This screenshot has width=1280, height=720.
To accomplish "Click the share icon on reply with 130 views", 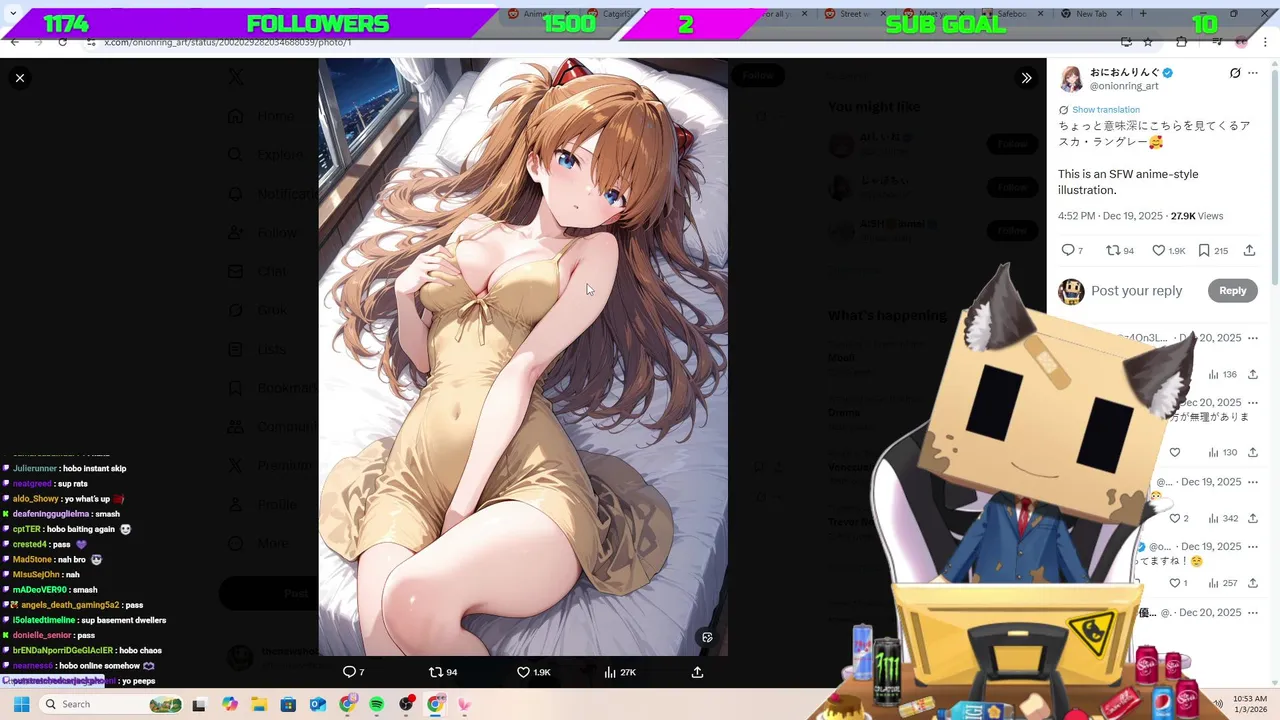I will click(1252, 452).
